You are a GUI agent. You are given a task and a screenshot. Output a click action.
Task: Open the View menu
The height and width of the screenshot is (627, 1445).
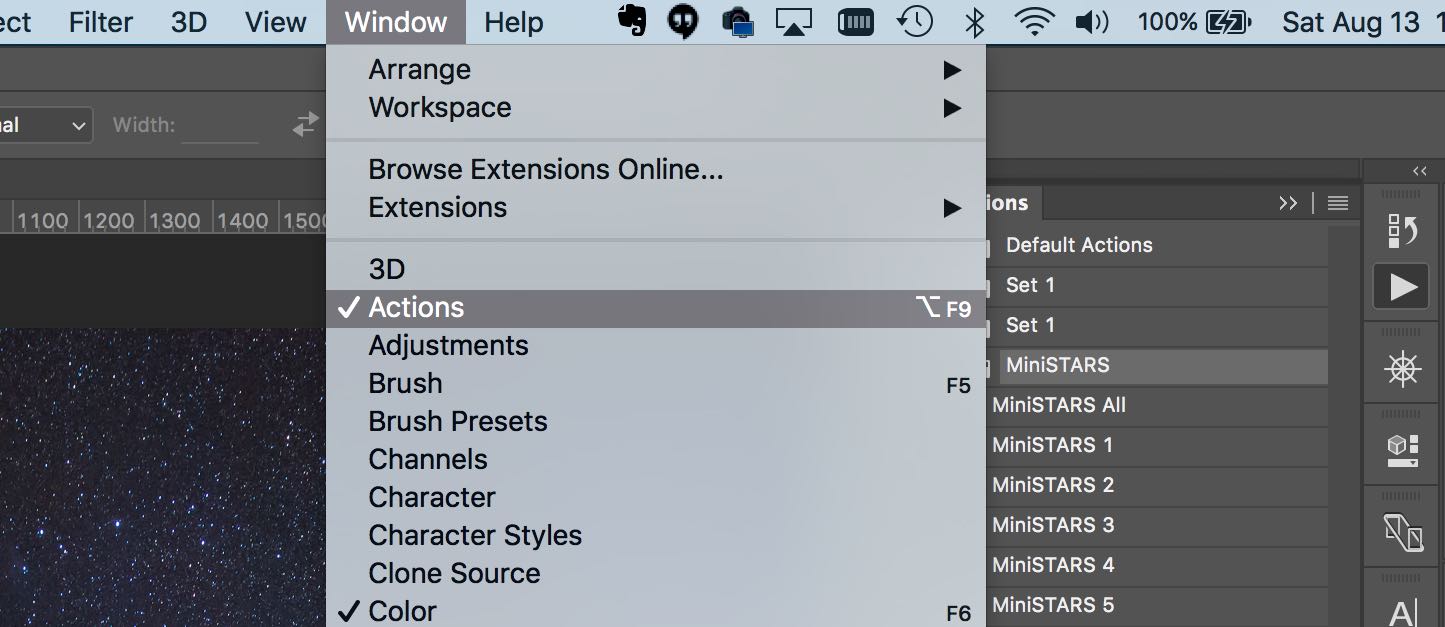pos(275,22)
